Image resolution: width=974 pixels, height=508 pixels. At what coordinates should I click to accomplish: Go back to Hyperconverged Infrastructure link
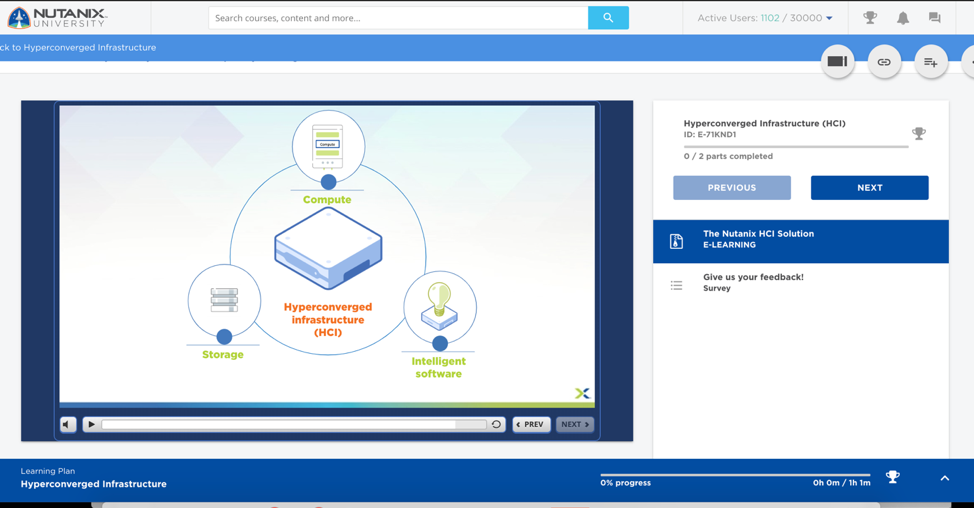(78, 47)
